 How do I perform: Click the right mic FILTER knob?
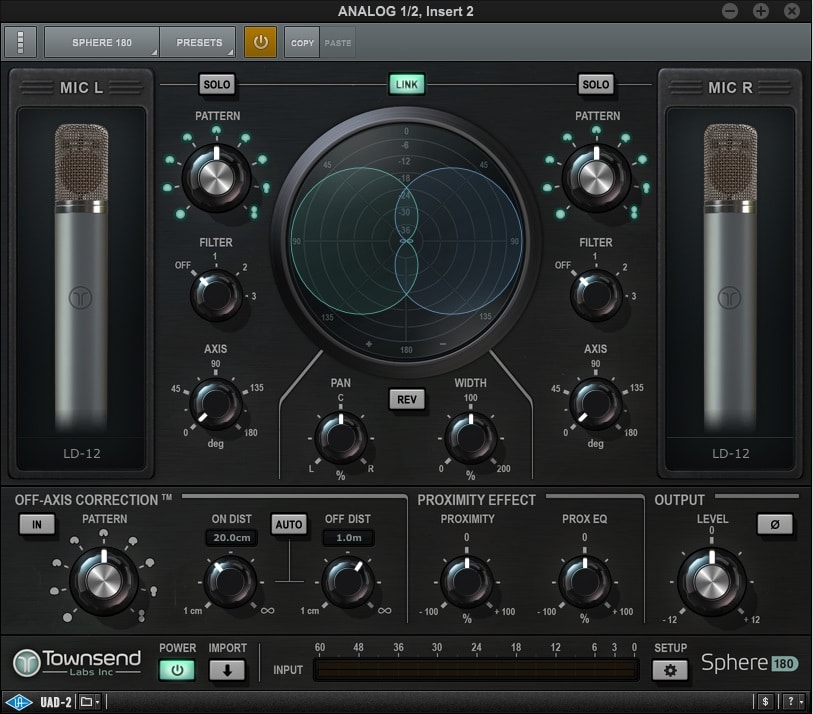[x=596, y=296]
